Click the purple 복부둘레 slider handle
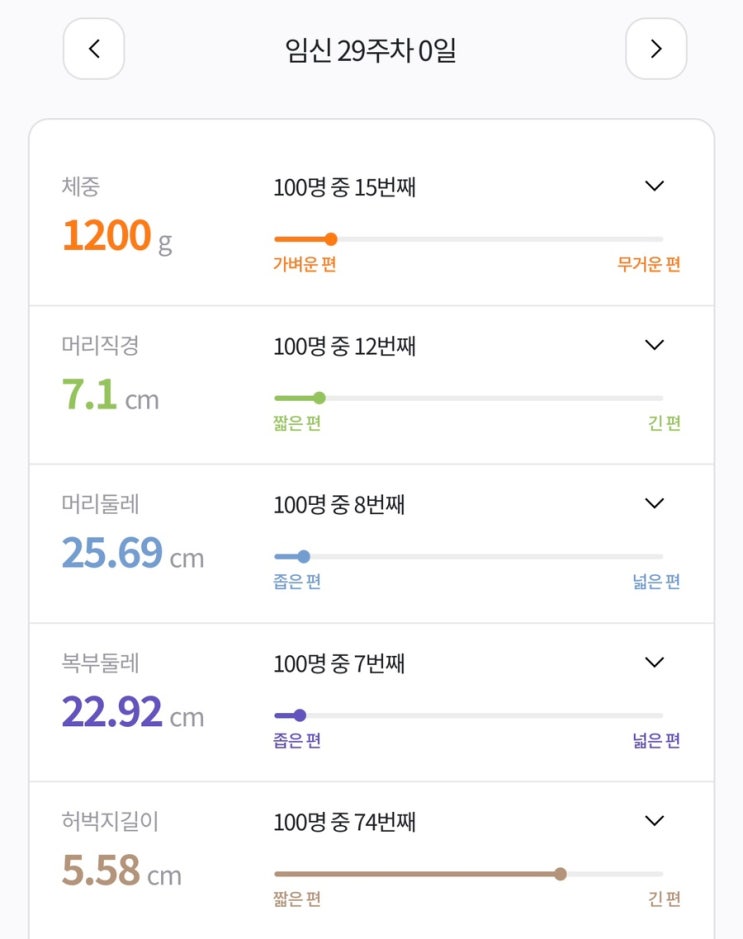Image resolution: width=743 pixels, height=939 pixels. (x=300, y=715)
